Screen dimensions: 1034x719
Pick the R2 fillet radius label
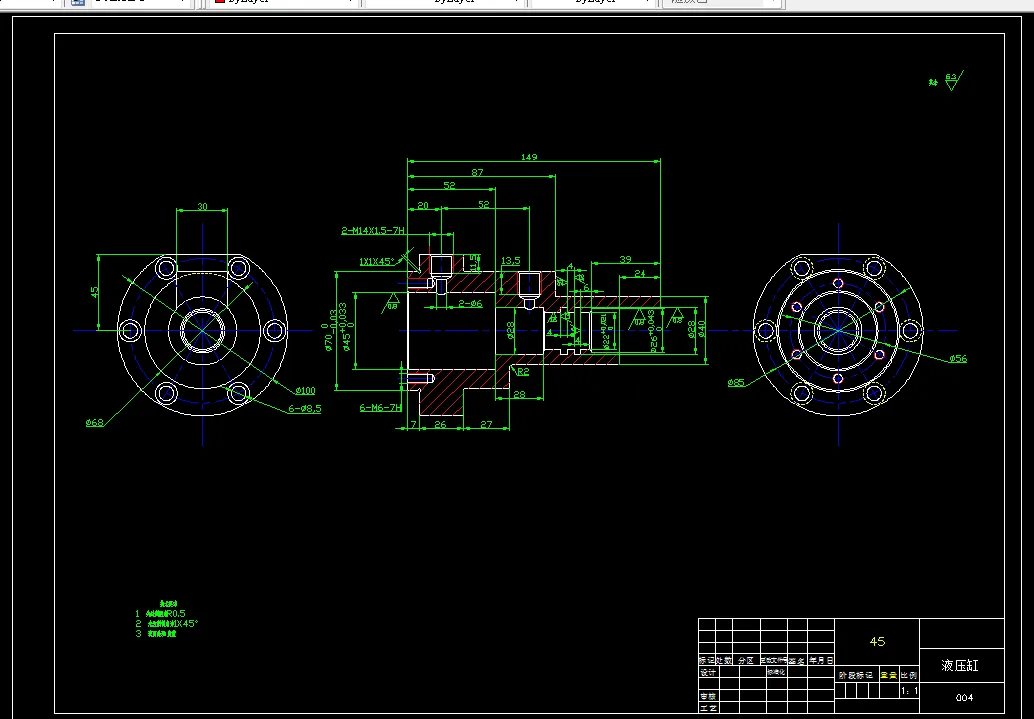click(x=523, y=371)
